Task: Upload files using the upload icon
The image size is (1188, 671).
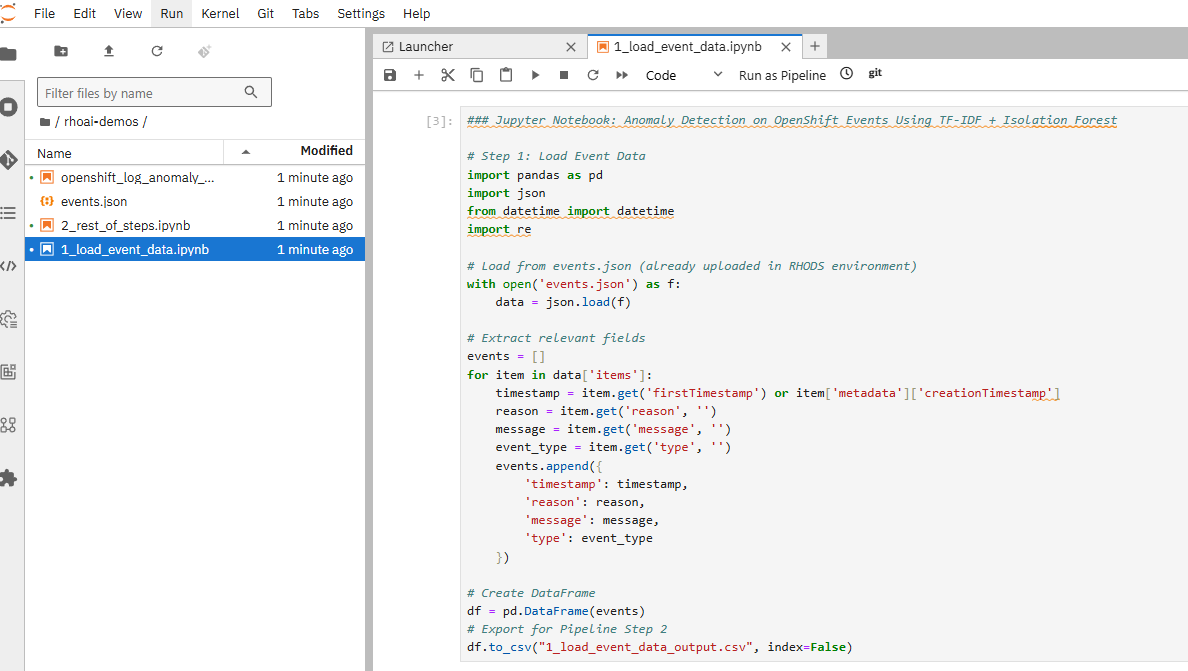Action: [x=109, y=51]
